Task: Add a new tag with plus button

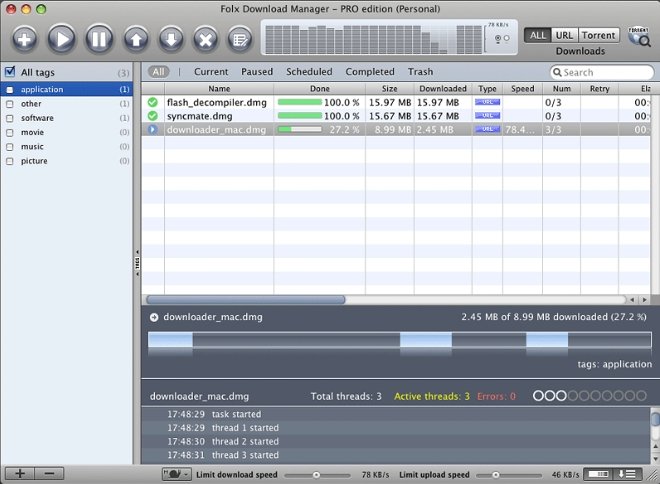Action: tap(19, 473)
